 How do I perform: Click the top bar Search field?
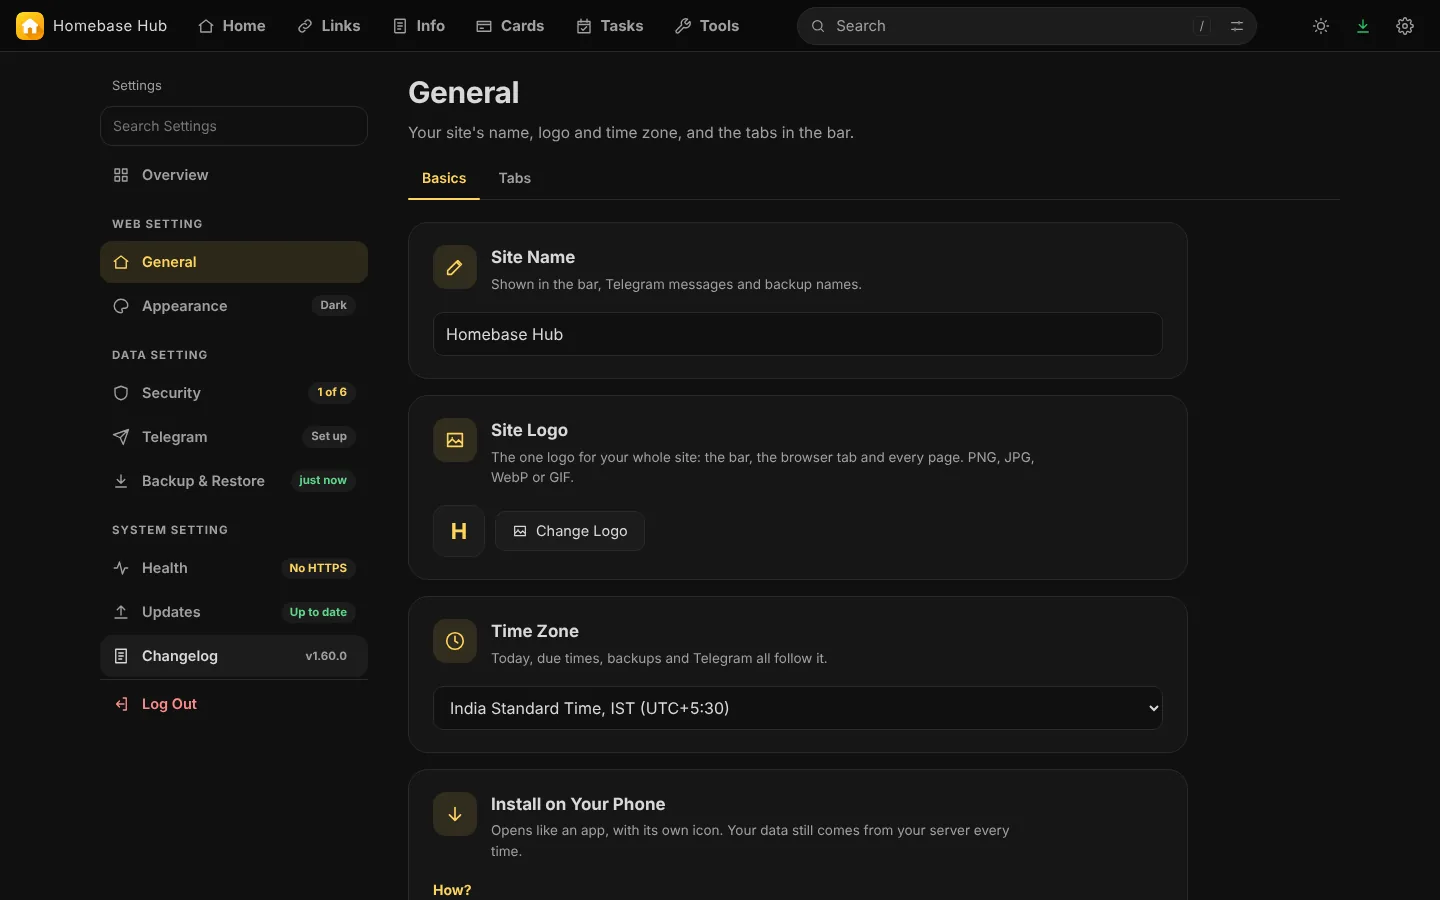(x=1027, y=26)
